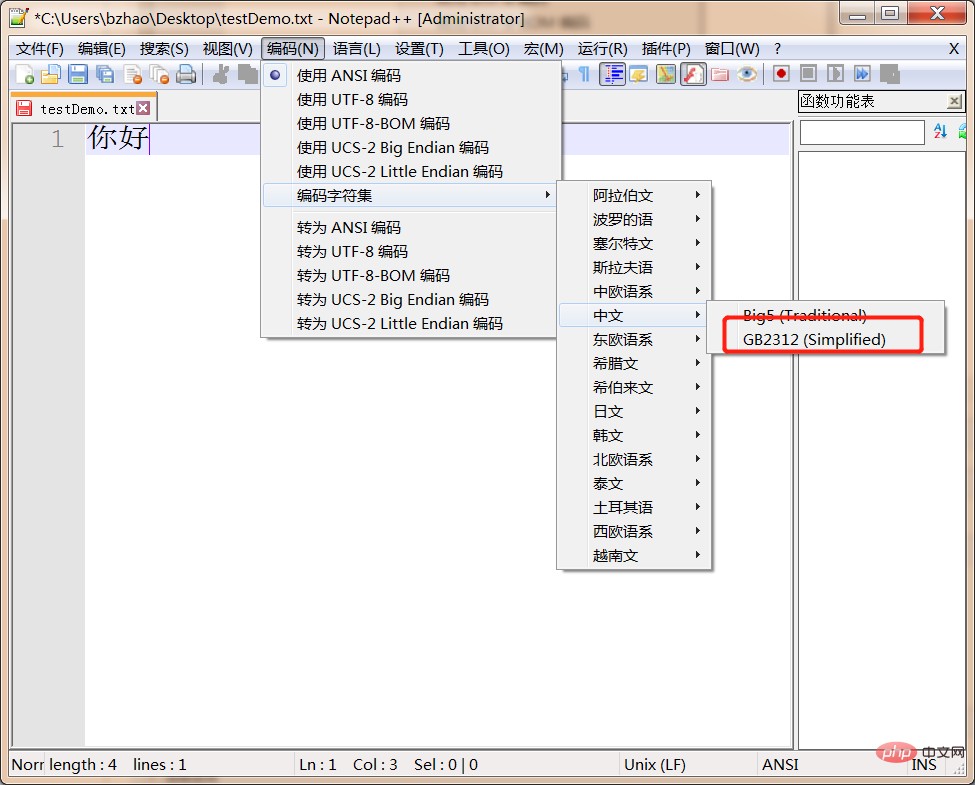
Task: Click the macro playback icon
Action: 835,74
